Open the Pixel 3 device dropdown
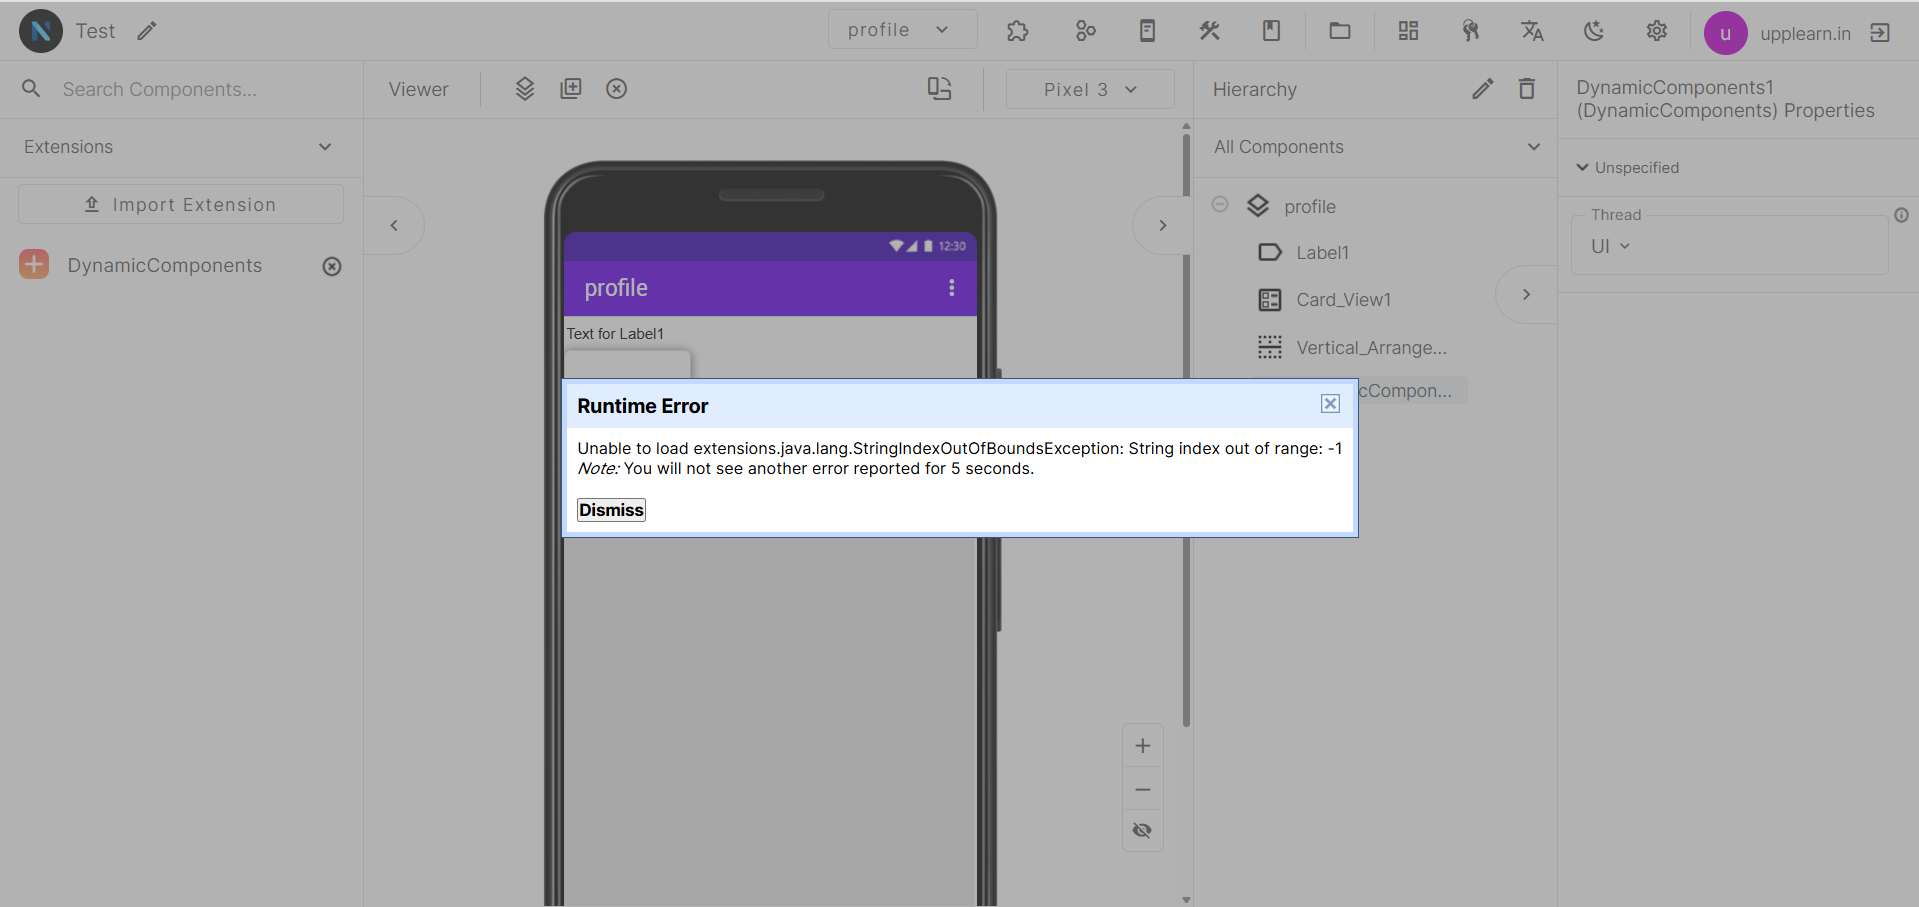The width and height of the screenshot is (1919, 907). 1090,89
